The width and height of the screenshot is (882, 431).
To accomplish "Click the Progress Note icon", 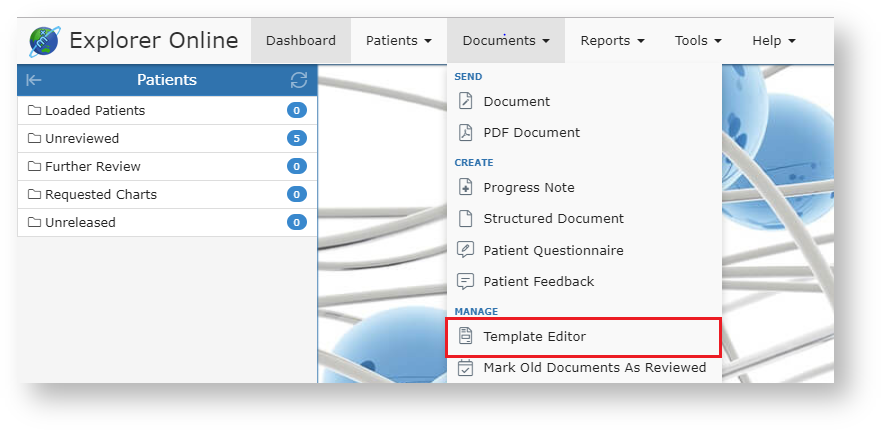I will click(x=465, y=187).
